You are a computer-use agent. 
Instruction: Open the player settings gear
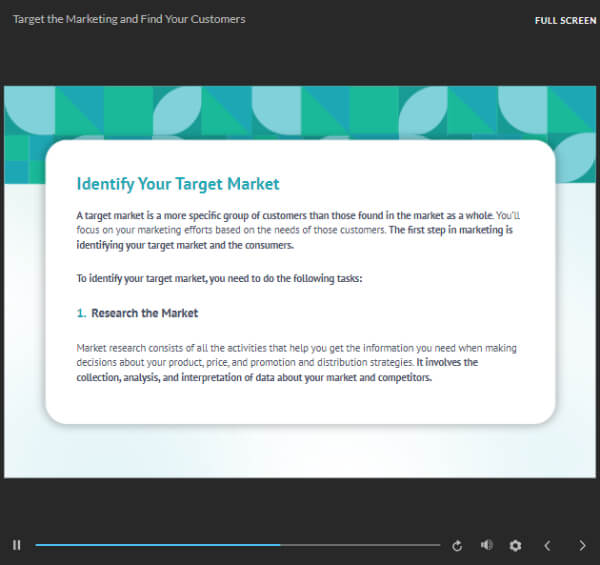tap(515, 545)
